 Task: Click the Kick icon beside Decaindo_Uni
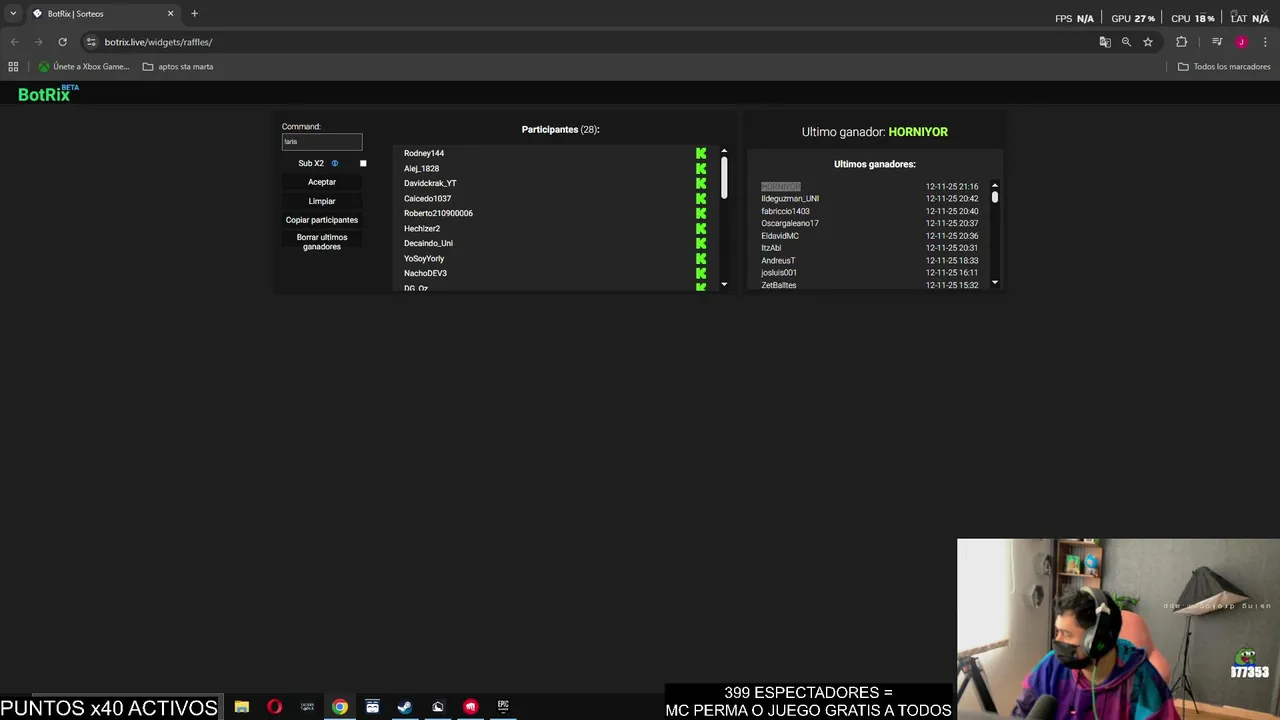click(701, 243)
